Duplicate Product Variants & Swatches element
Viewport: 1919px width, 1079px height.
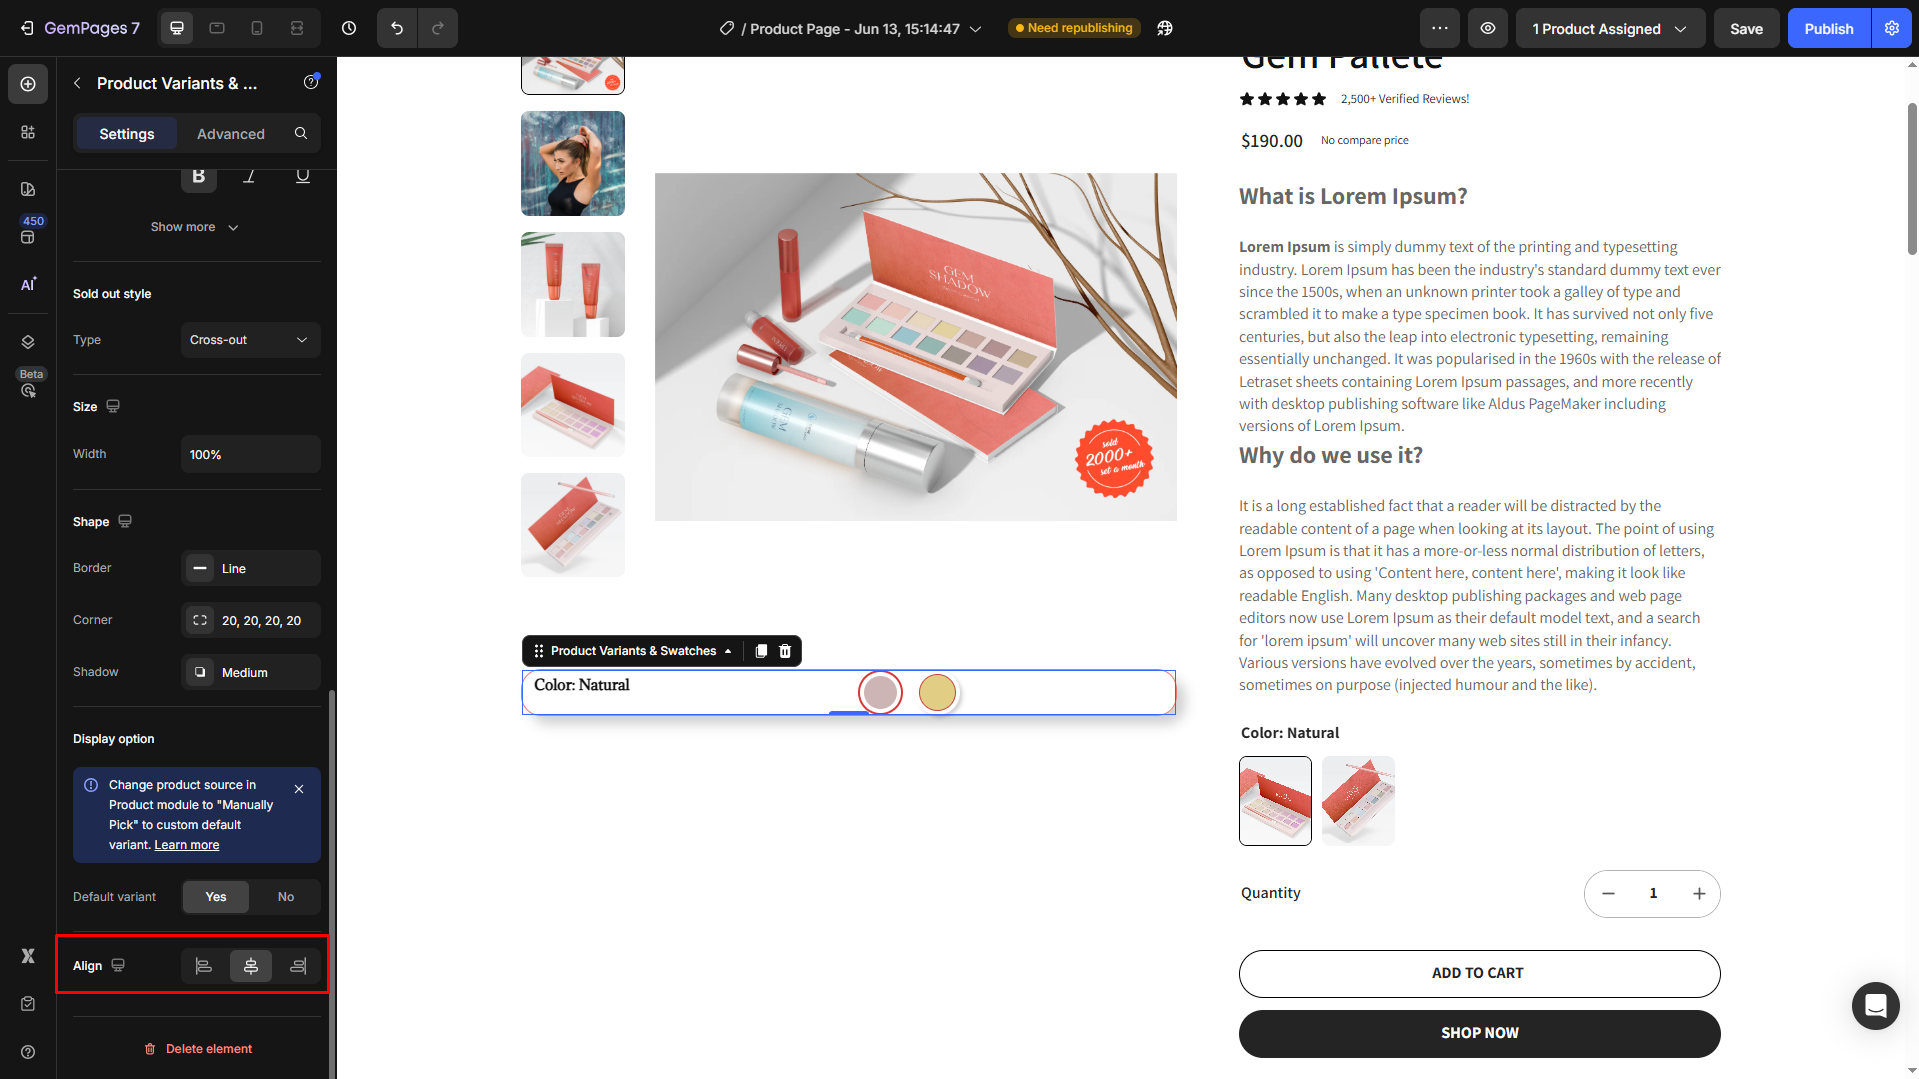pos(761,651)
